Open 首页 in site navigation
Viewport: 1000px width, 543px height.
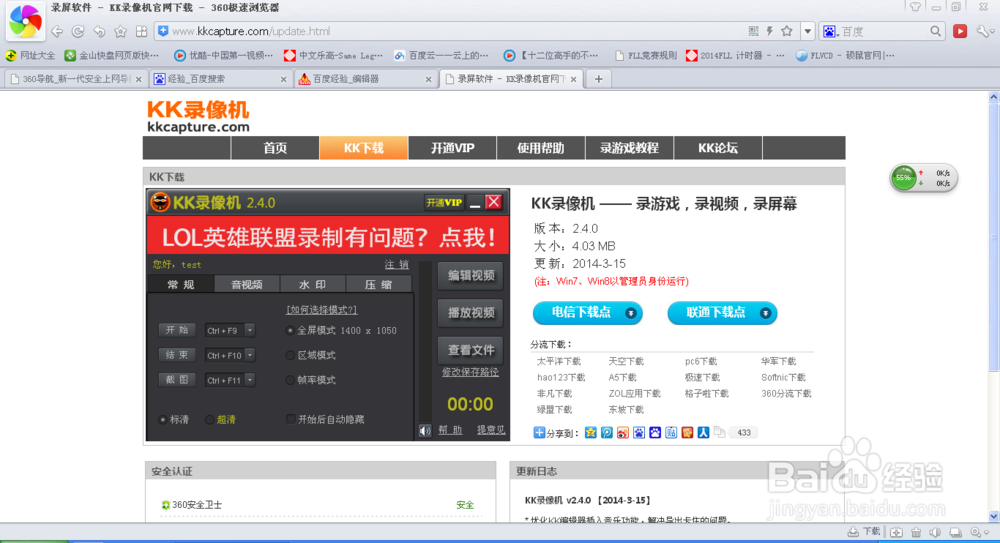(275, 148)
